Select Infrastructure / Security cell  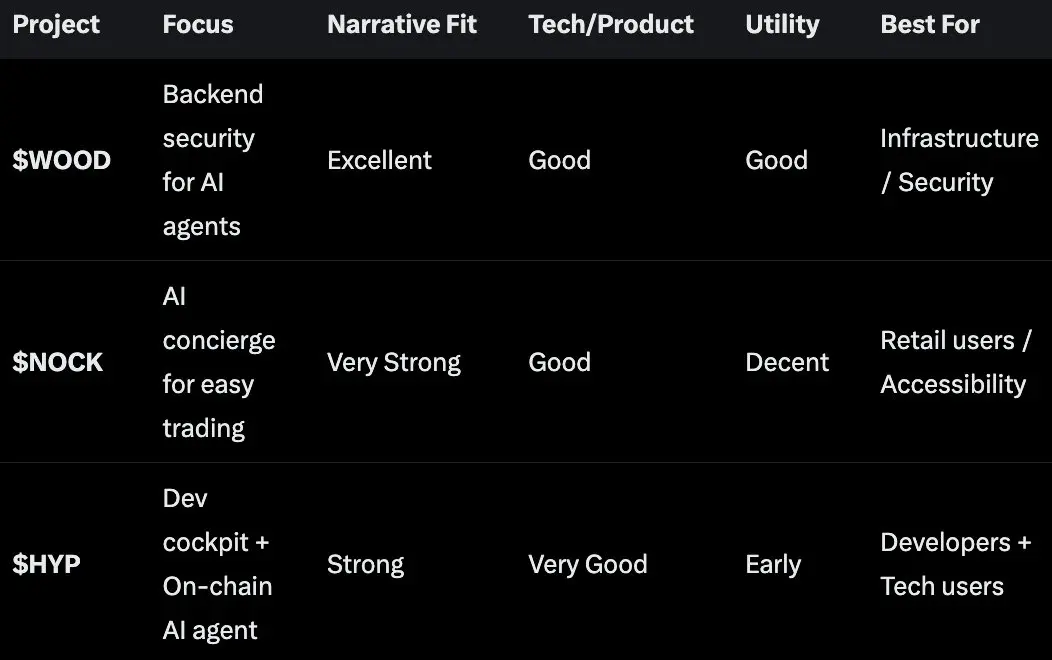tap(959, 160)
